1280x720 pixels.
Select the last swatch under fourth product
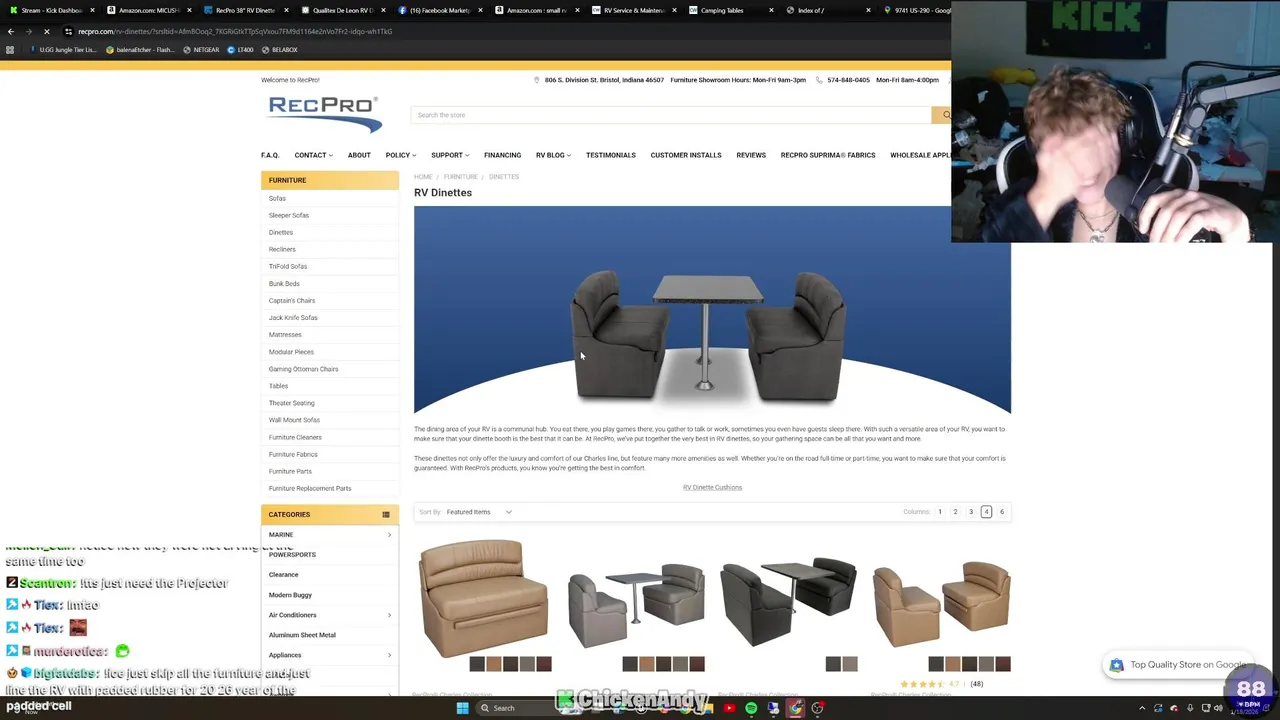[x=1003, y=664]
